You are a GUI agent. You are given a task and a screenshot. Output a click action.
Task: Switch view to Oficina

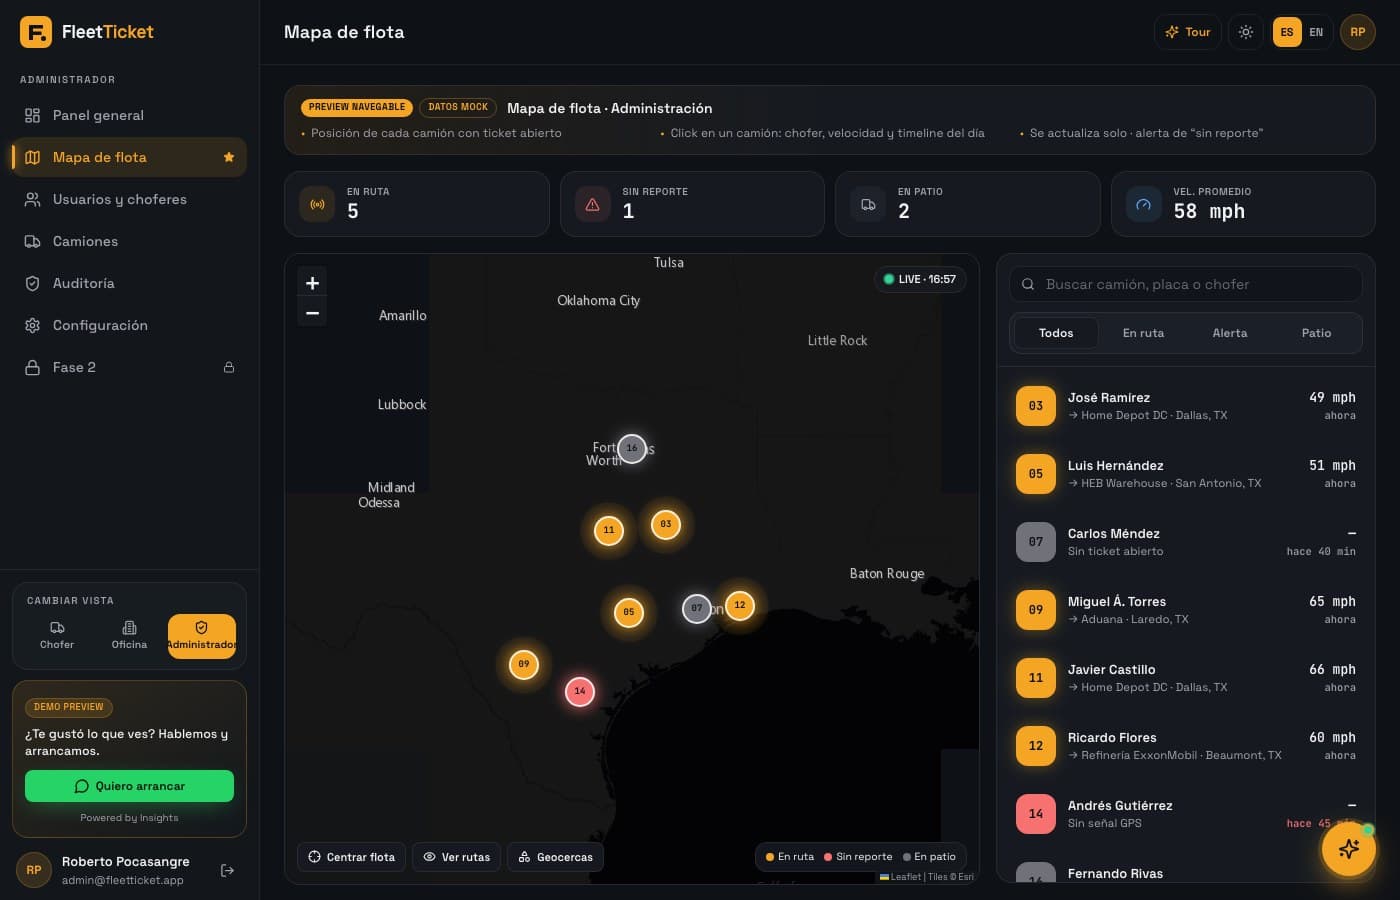pyautogui.click(x=129, y=636)
